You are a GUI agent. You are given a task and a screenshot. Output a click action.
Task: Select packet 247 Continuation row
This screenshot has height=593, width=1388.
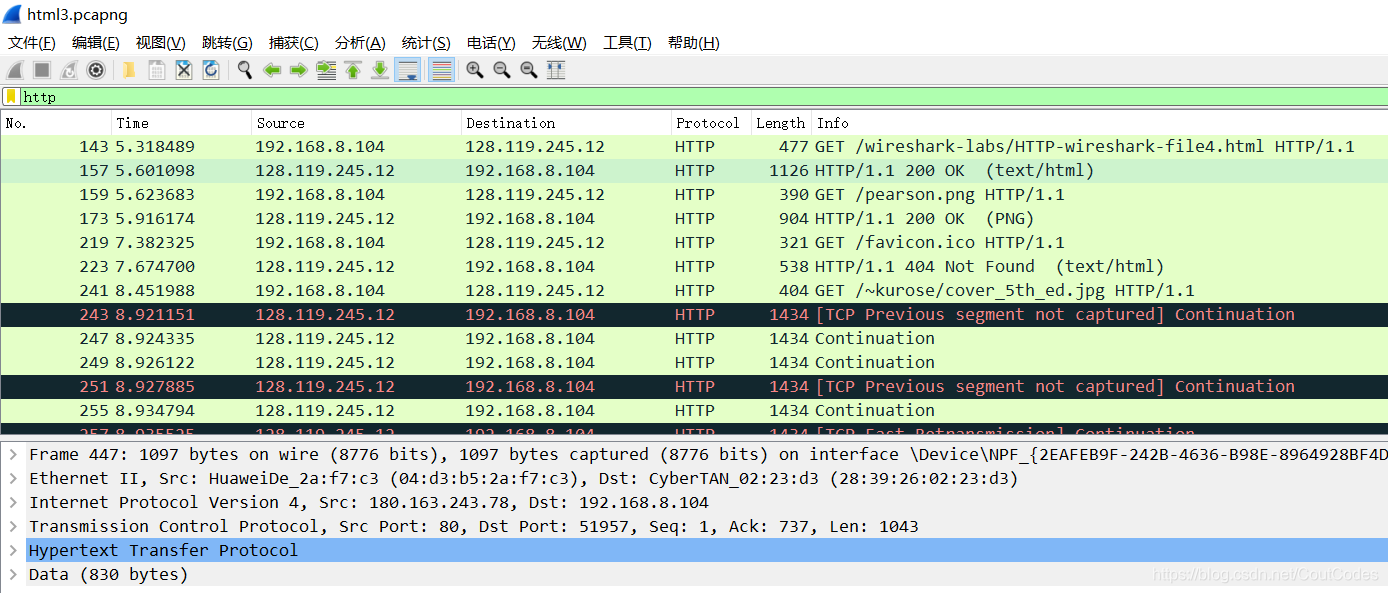pos(694,338)
